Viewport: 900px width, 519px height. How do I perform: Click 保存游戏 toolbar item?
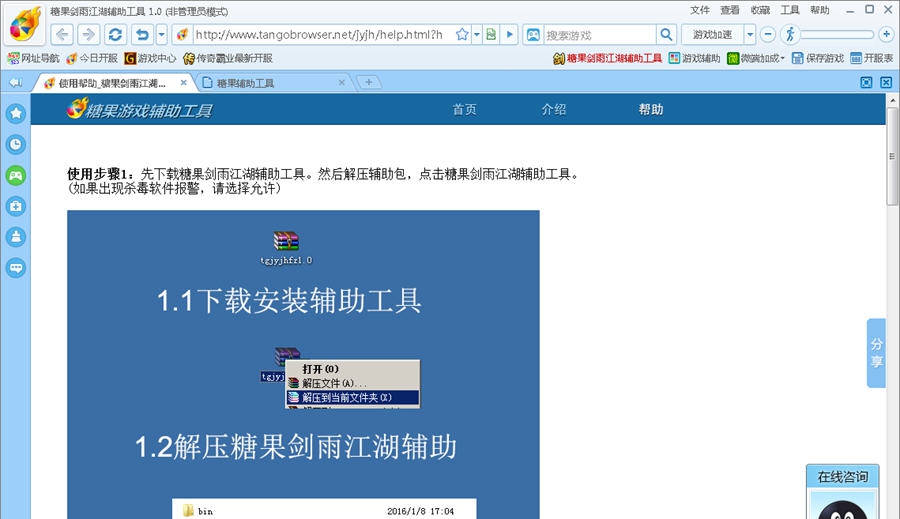(x=817, y=58)
